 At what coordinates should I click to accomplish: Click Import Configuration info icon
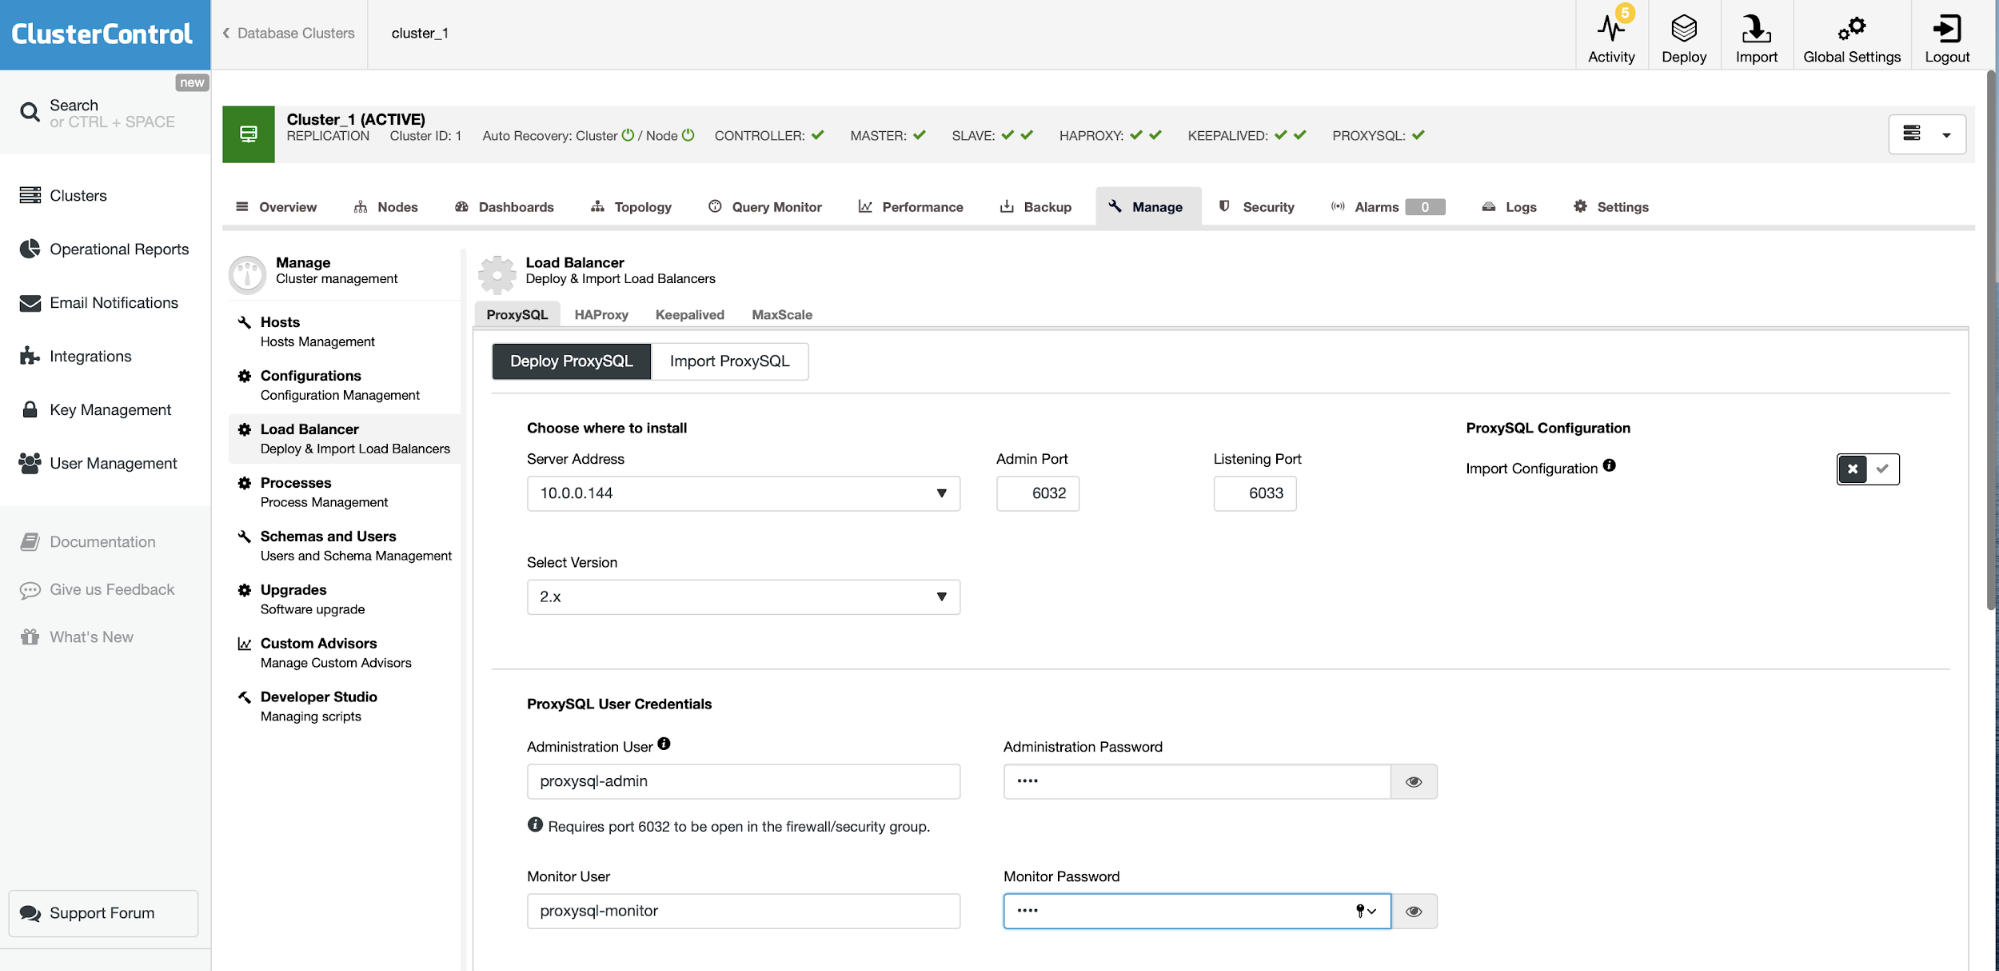(x=1609, y=465)
